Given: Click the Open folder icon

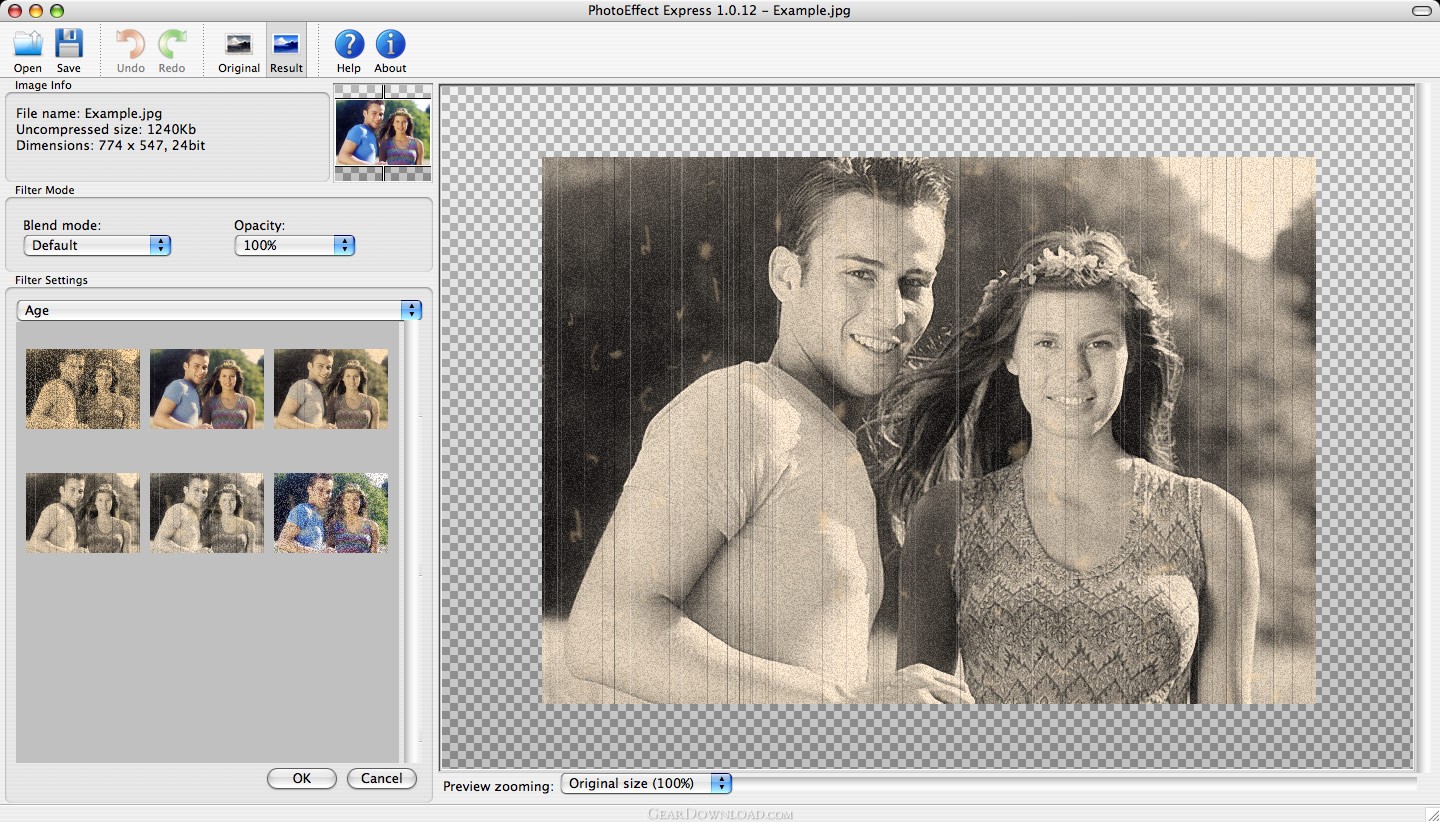Looking at the screenshot, I should click(28, 45).
